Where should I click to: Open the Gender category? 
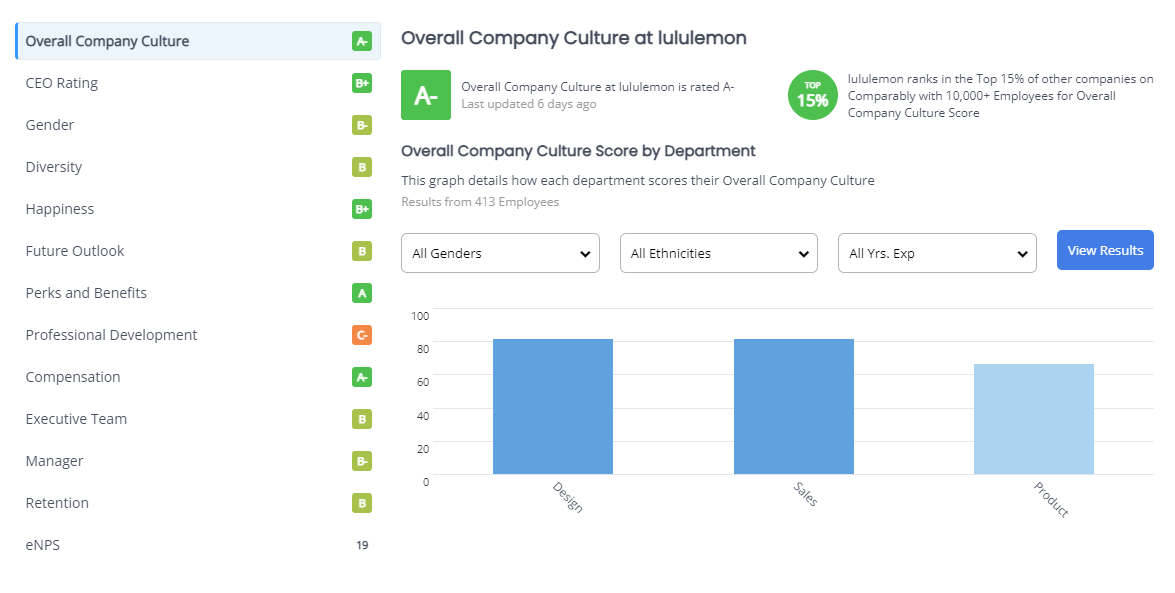(x=198, y=125)
